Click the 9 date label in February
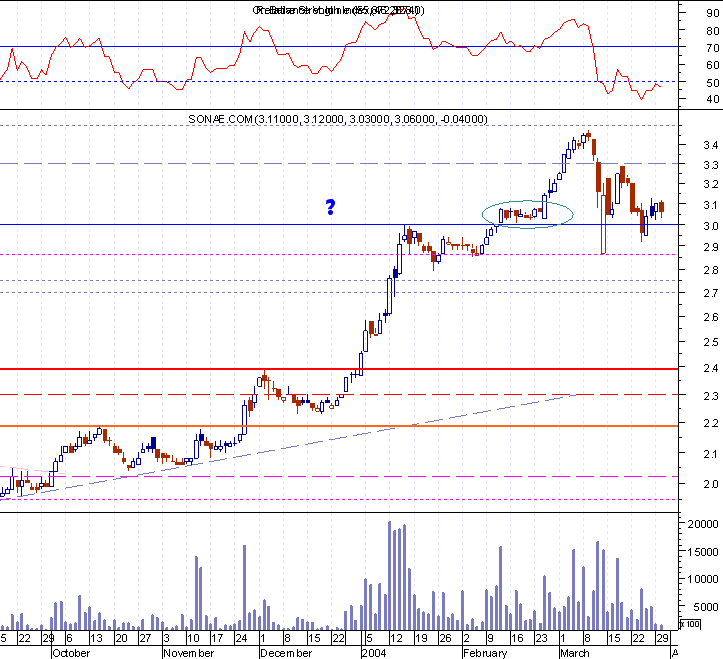723x659 pixels. point(491,639)
